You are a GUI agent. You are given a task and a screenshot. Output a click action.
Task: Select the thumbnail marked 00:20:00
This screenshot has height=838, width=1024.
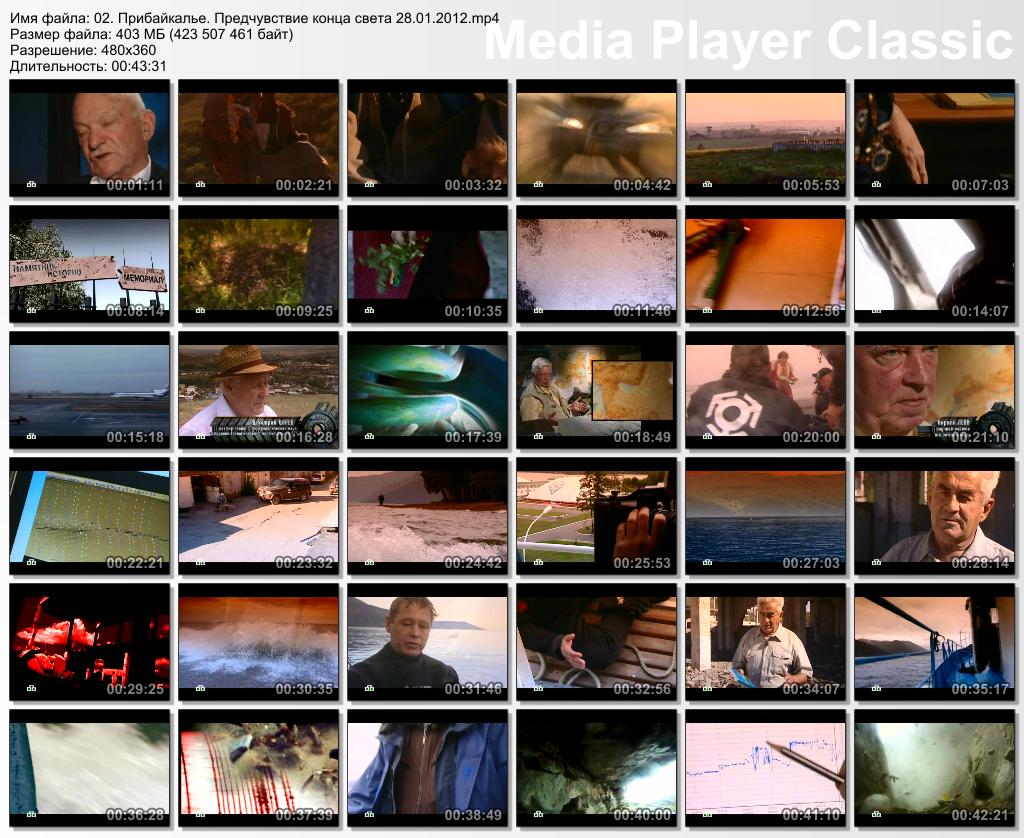[765, 390]
